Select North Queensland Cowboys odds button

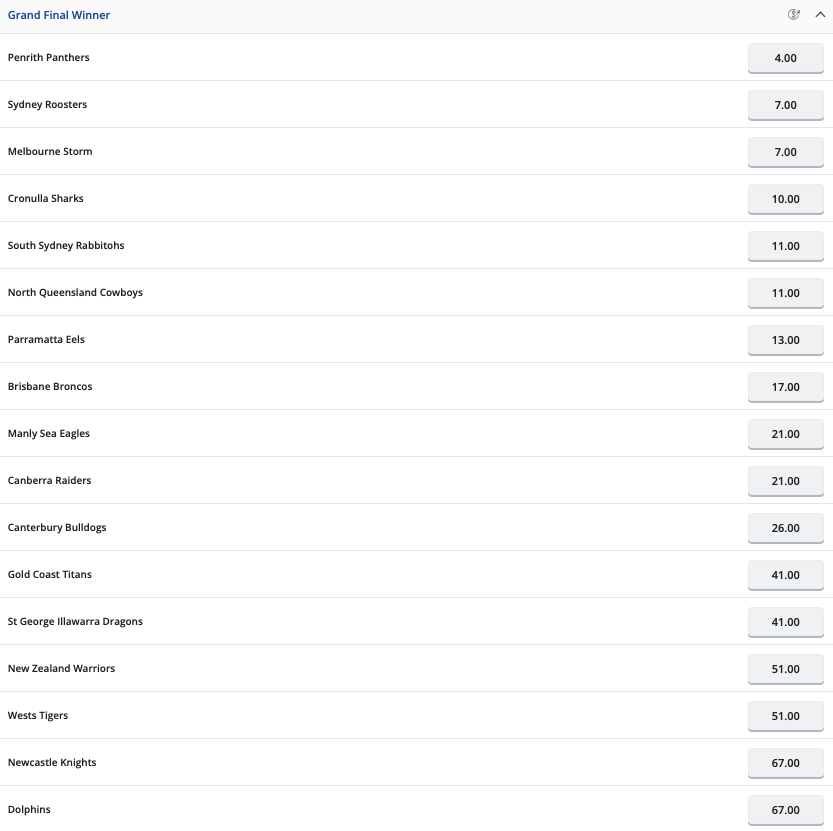click(785, 293)
